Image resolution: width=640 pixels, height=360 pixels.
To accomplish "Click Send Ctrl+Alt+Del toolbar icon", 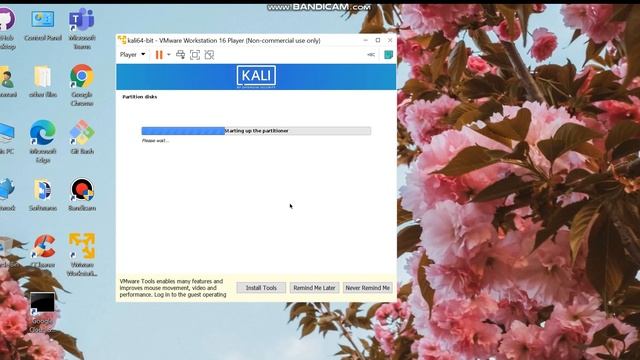I will [180, 55].
